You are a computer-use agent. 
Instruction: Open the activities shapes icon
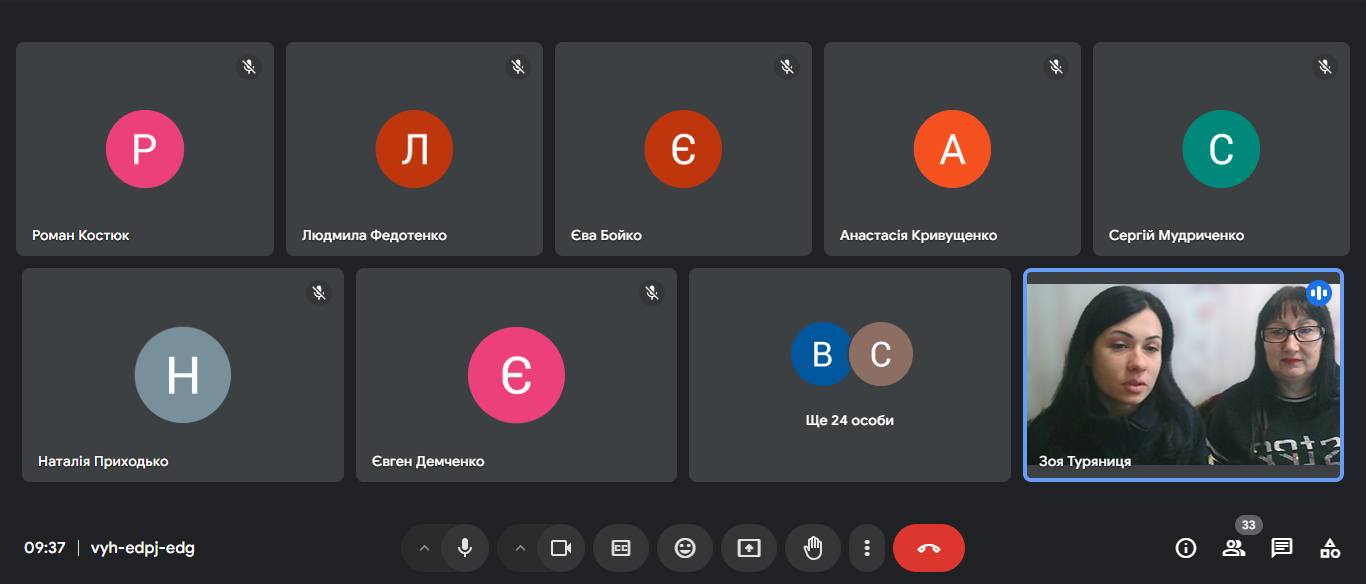point(1330,548)
